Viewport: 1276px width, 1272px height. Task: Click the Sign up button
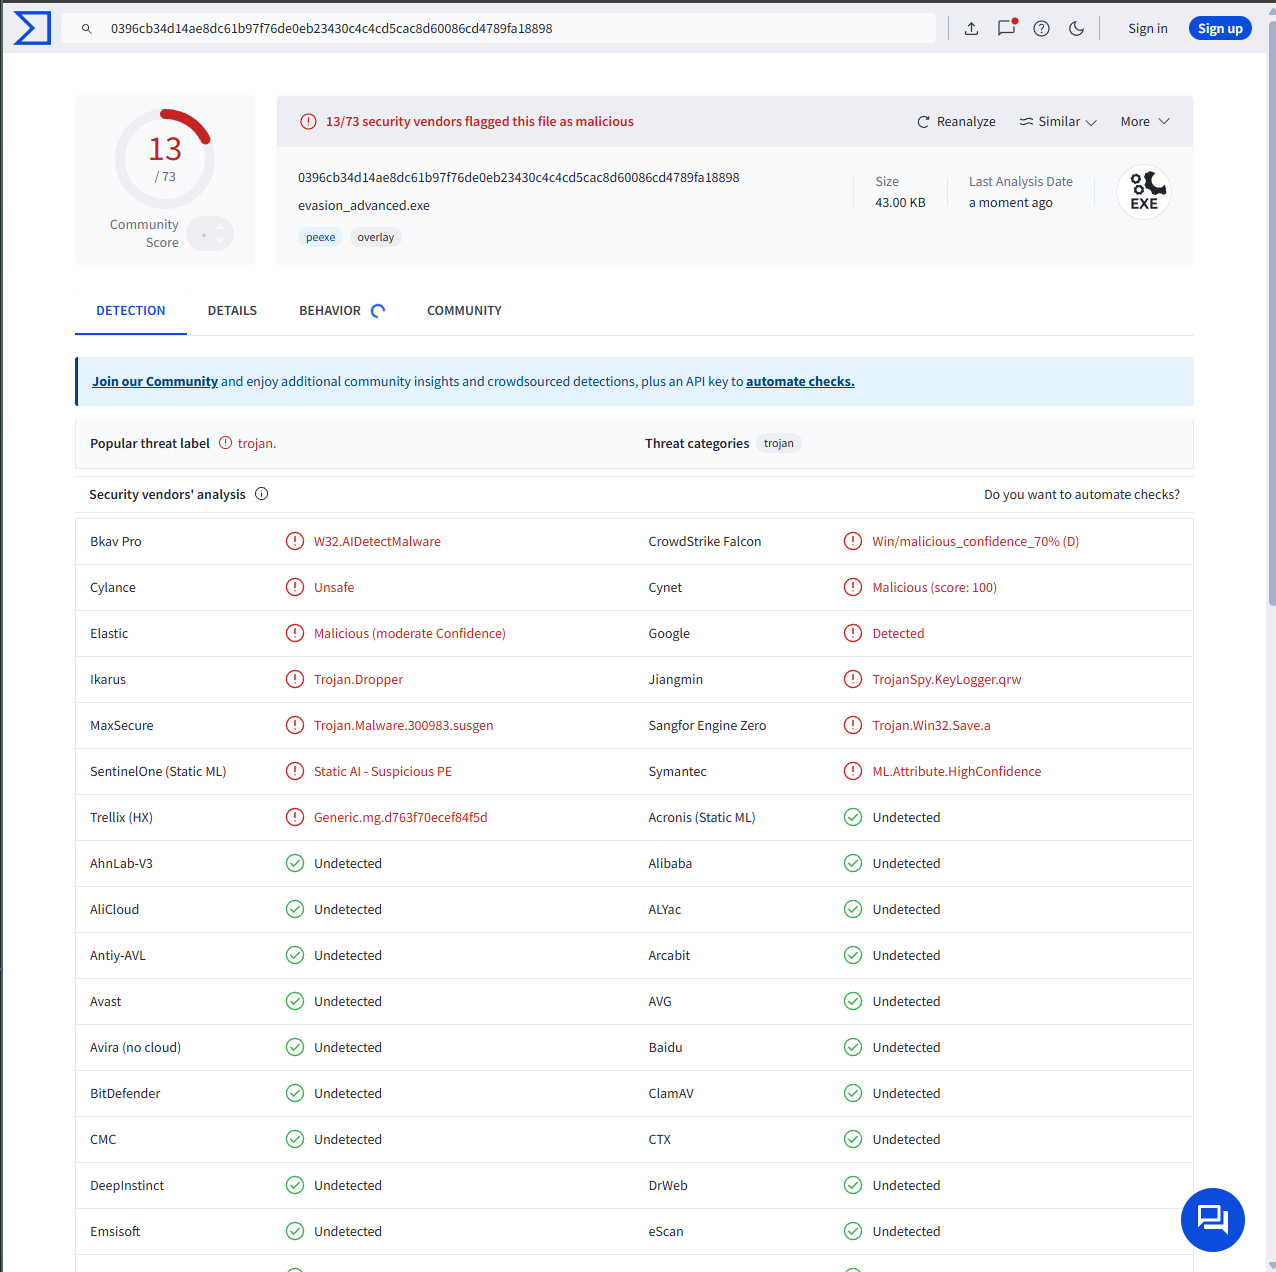[x=1220, y=28]
